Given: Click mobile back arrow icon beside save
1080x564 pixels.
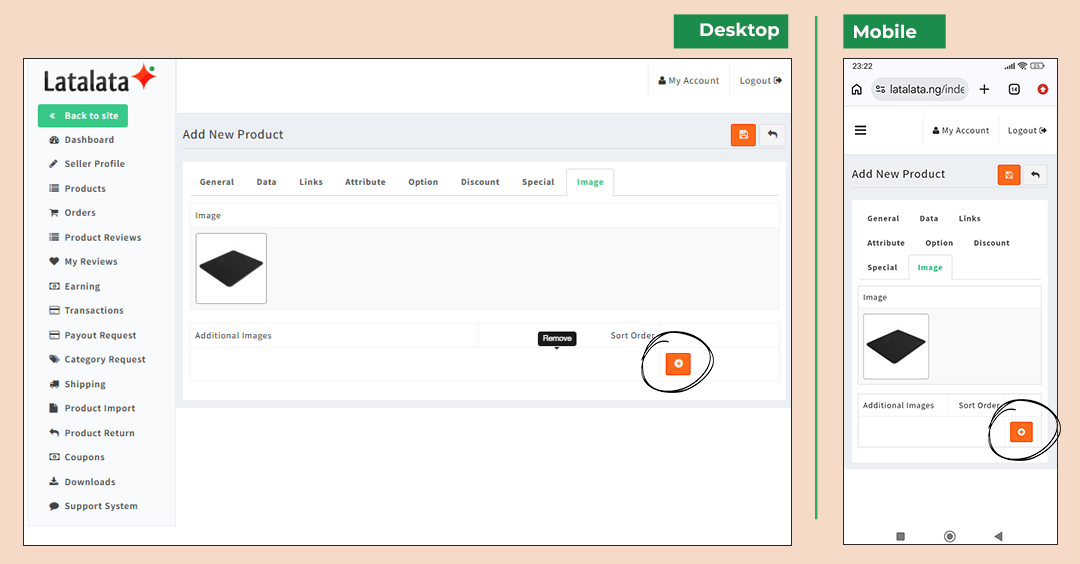Looking at the screenshot, I should point(1035,175).
